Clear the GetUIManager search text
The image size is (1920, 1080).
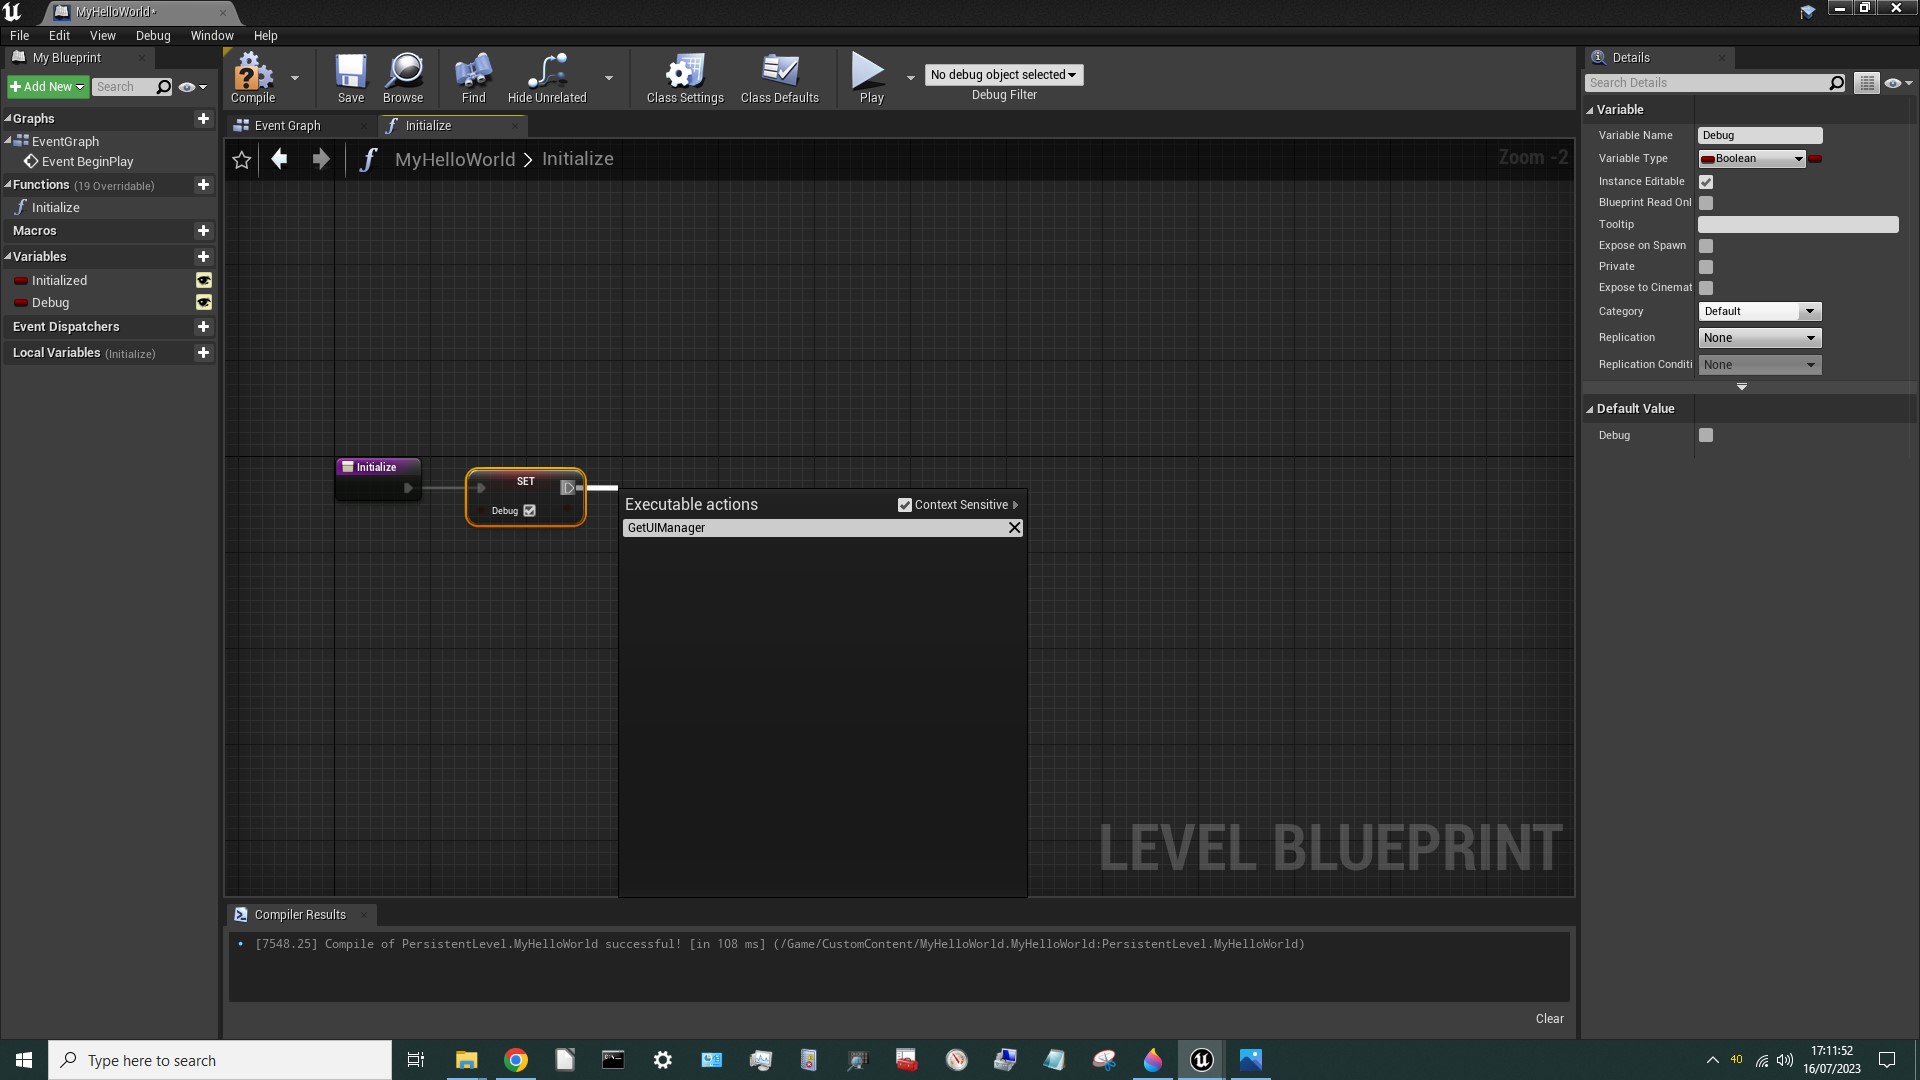(x=1014, y=528)
